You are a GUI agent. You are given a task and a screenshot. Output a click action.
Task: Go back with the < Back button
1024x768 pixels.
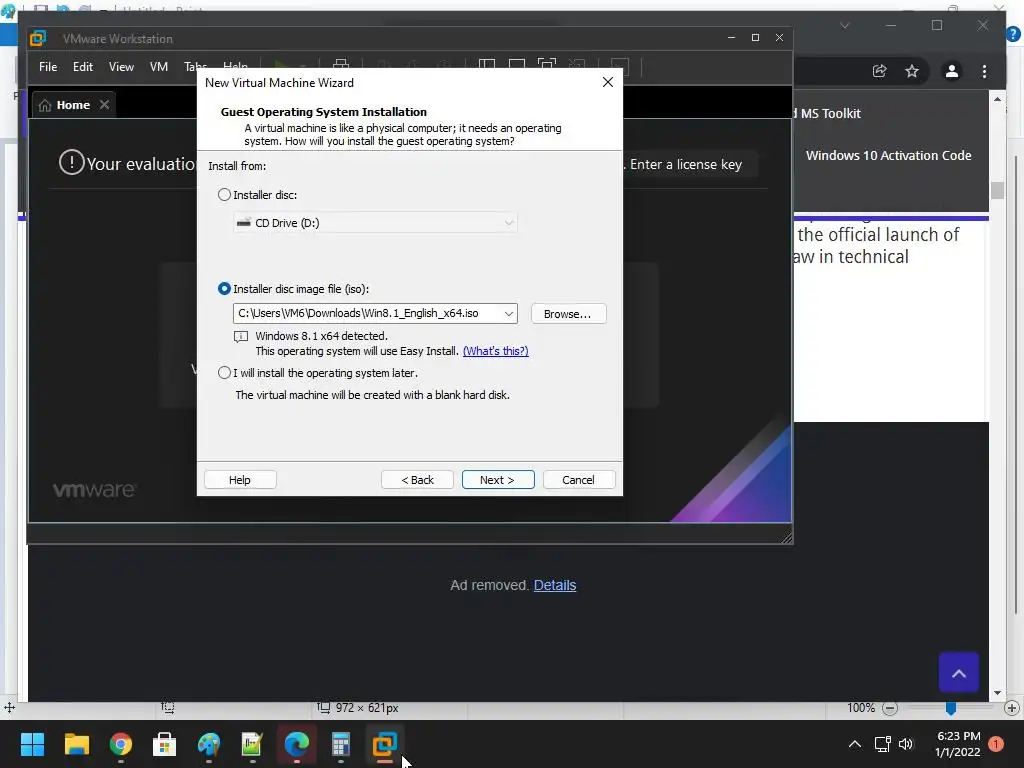coord(417,480)
